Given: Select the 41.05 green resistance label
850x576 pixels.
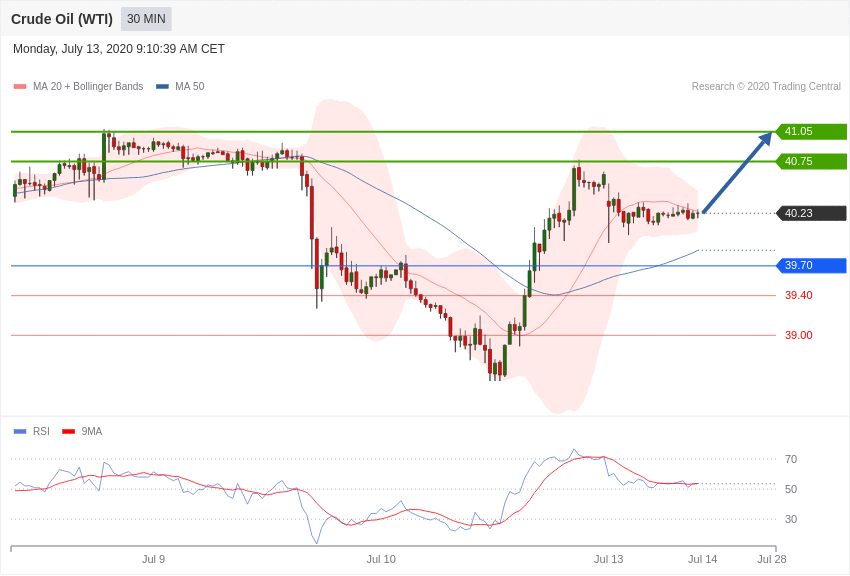Looking at the screenshot, I should (811, 131).
